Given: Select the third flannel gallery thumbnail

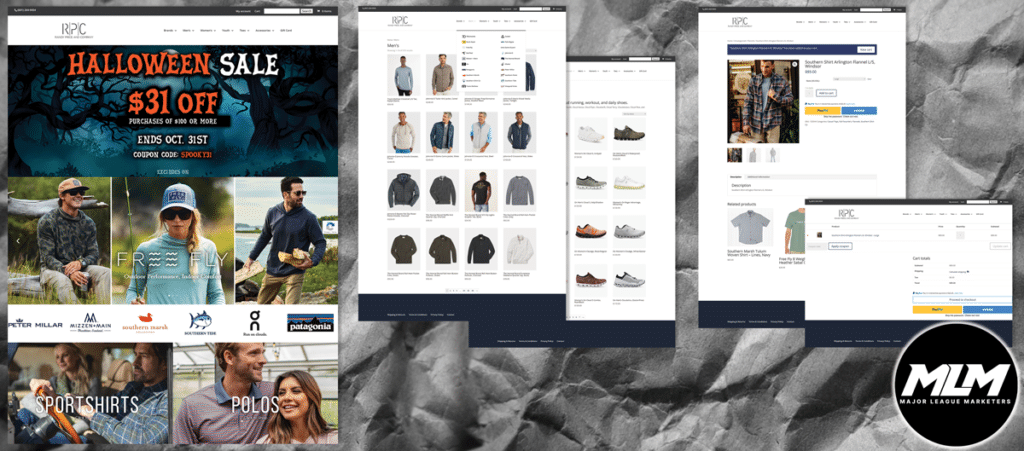Looking at the screenshot, I should coord(773,155).
